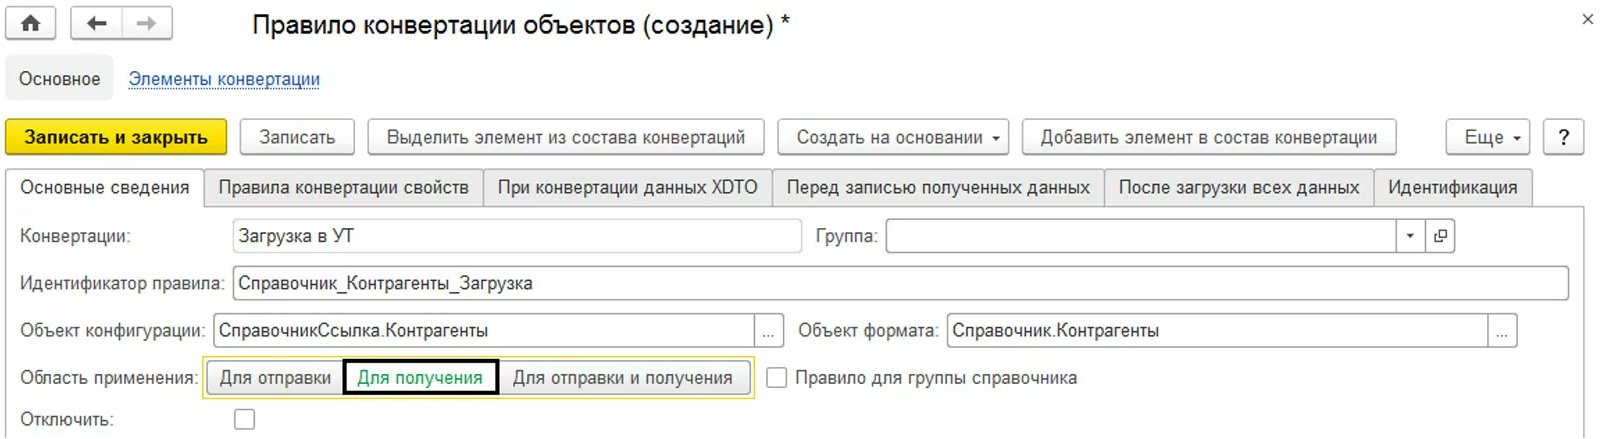Click into the Идентификатор правила field
This screenshot has width=1600, height=439.
tap(900, 283)
